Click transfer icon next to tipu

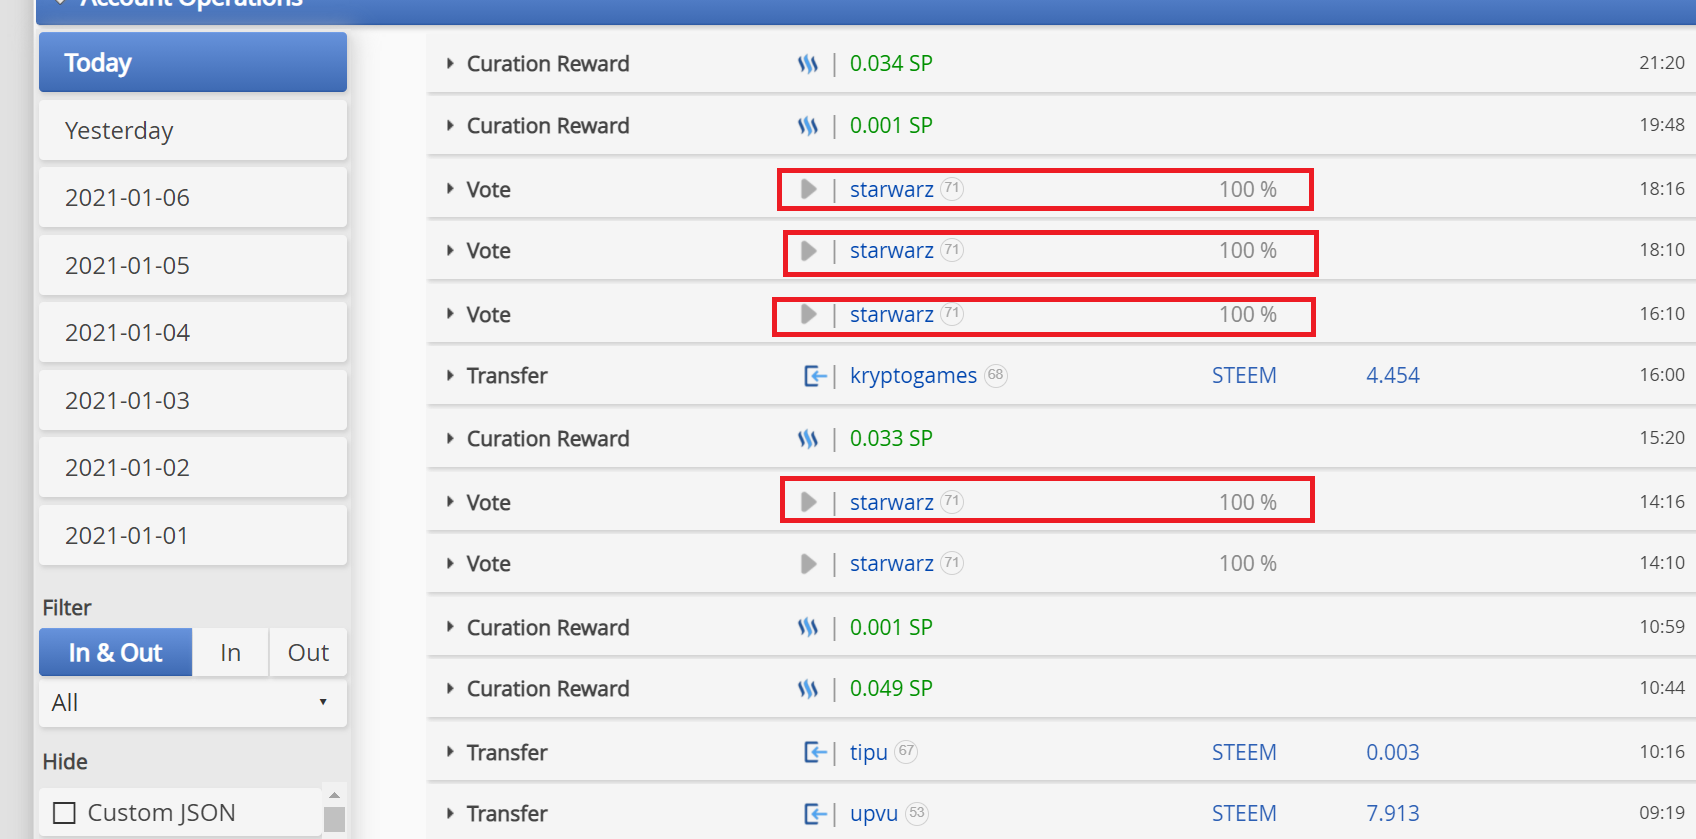(815, 752)
